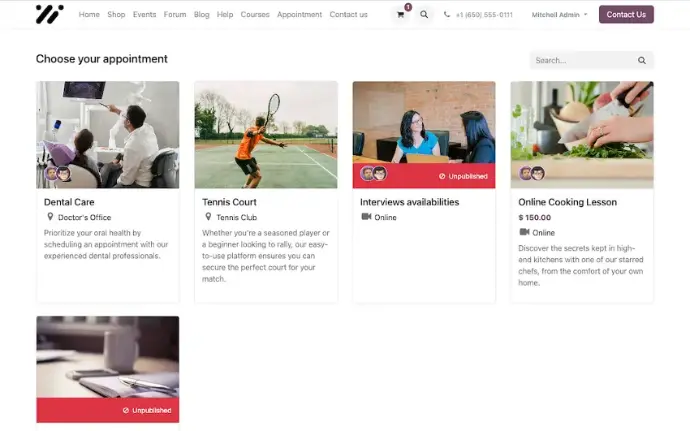Click the phone icon beside number
This screenshot has width=690, height=431.
(447, 15)
